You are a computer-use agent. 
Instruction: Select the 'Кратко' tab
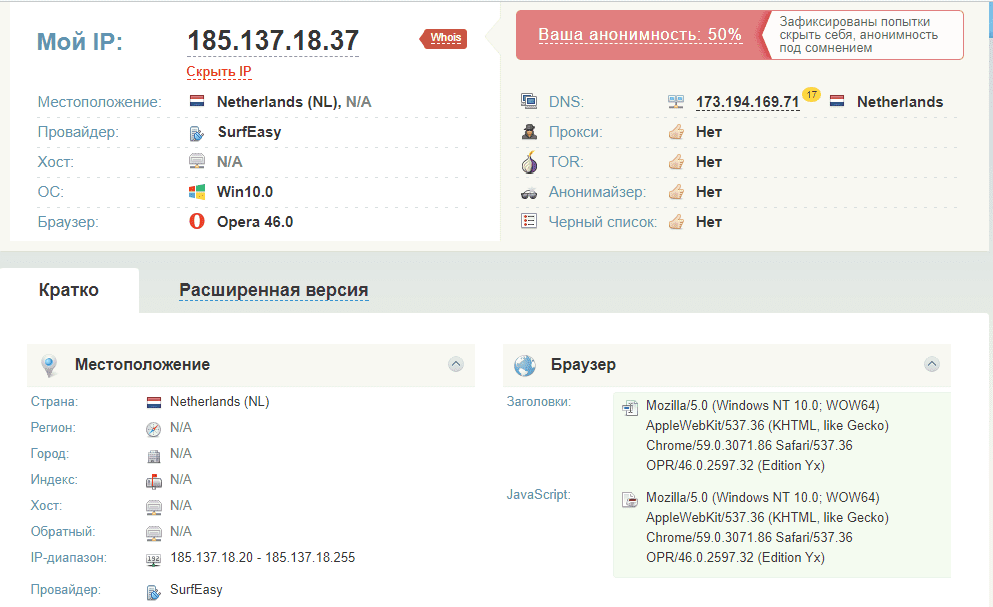69,290
